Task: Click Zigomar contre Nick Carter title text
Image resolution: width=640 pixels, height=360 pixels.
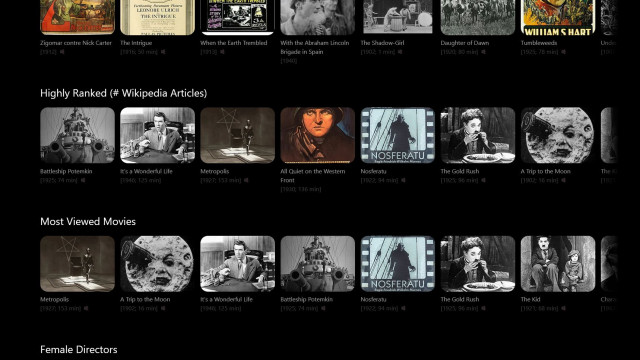Action: (76, 43)
